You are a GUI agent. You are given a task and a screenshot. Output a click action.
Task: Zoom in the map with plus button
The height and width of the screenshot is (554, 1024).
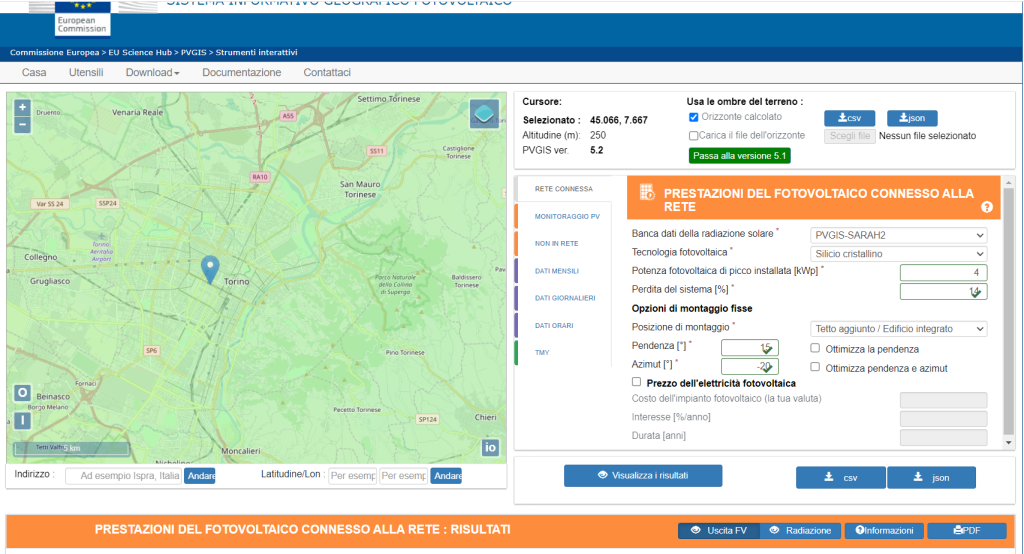point(22,107)
